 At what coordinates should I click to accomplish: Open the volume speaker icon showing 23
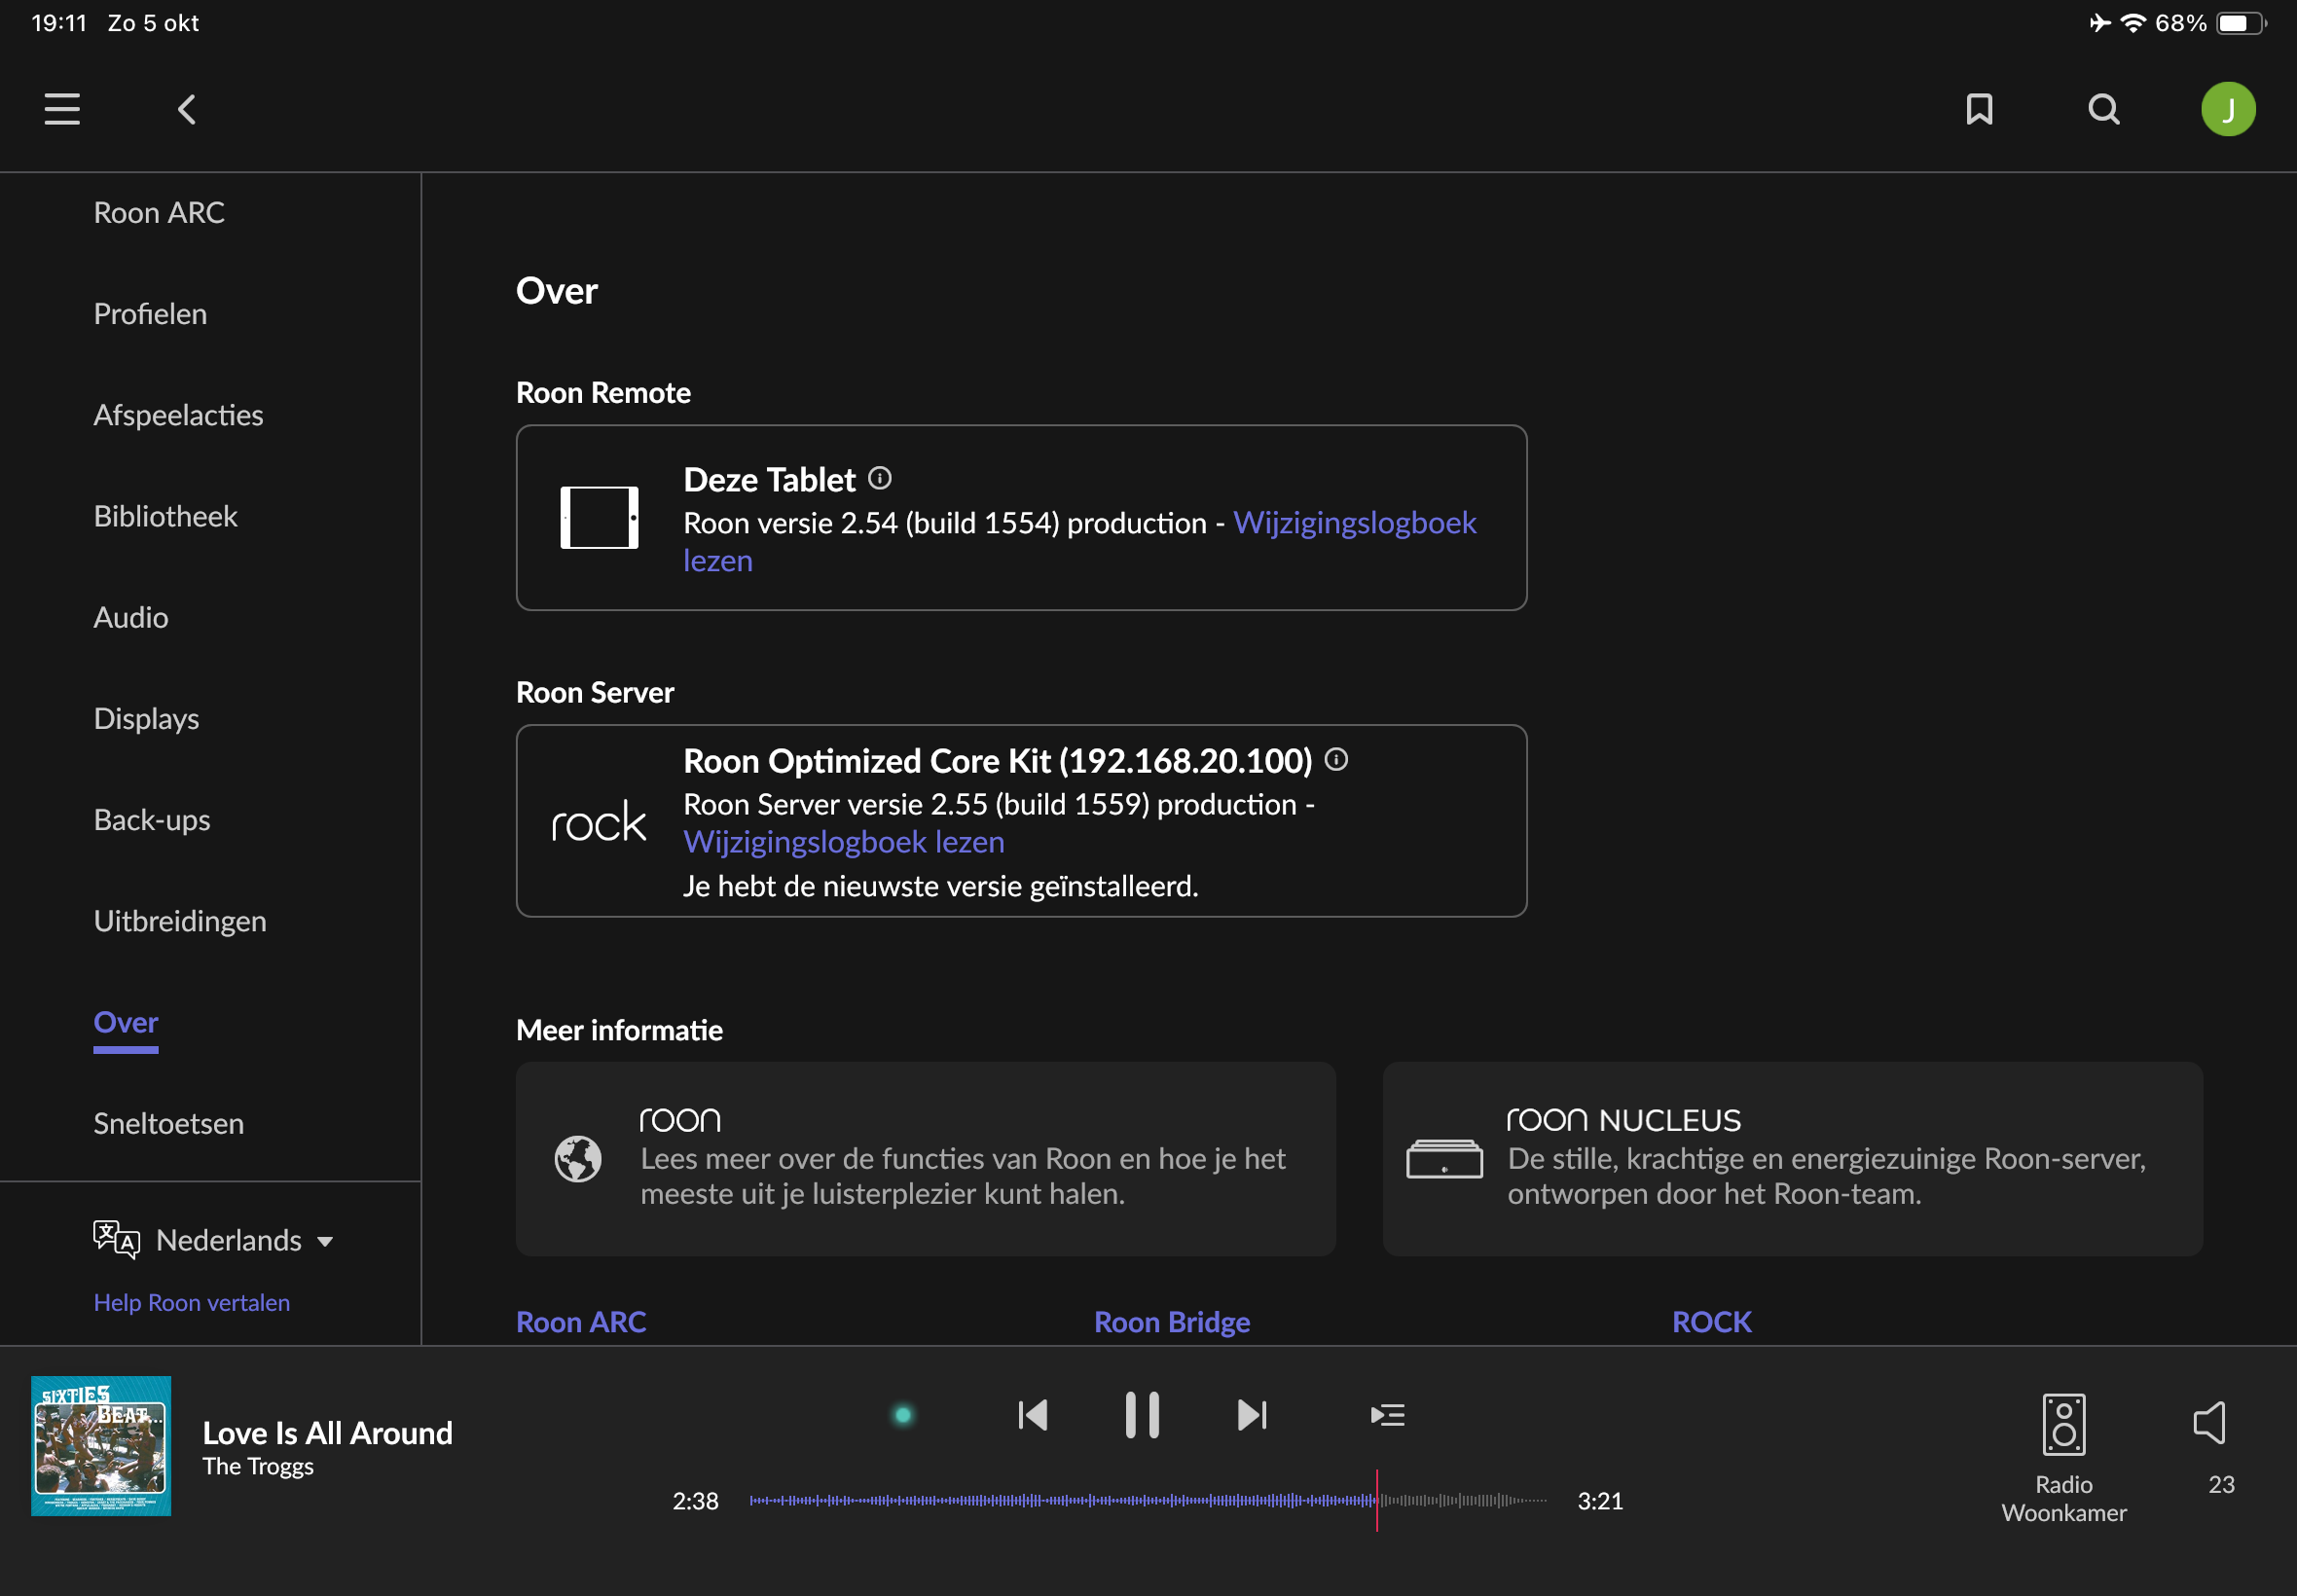2210,1422
